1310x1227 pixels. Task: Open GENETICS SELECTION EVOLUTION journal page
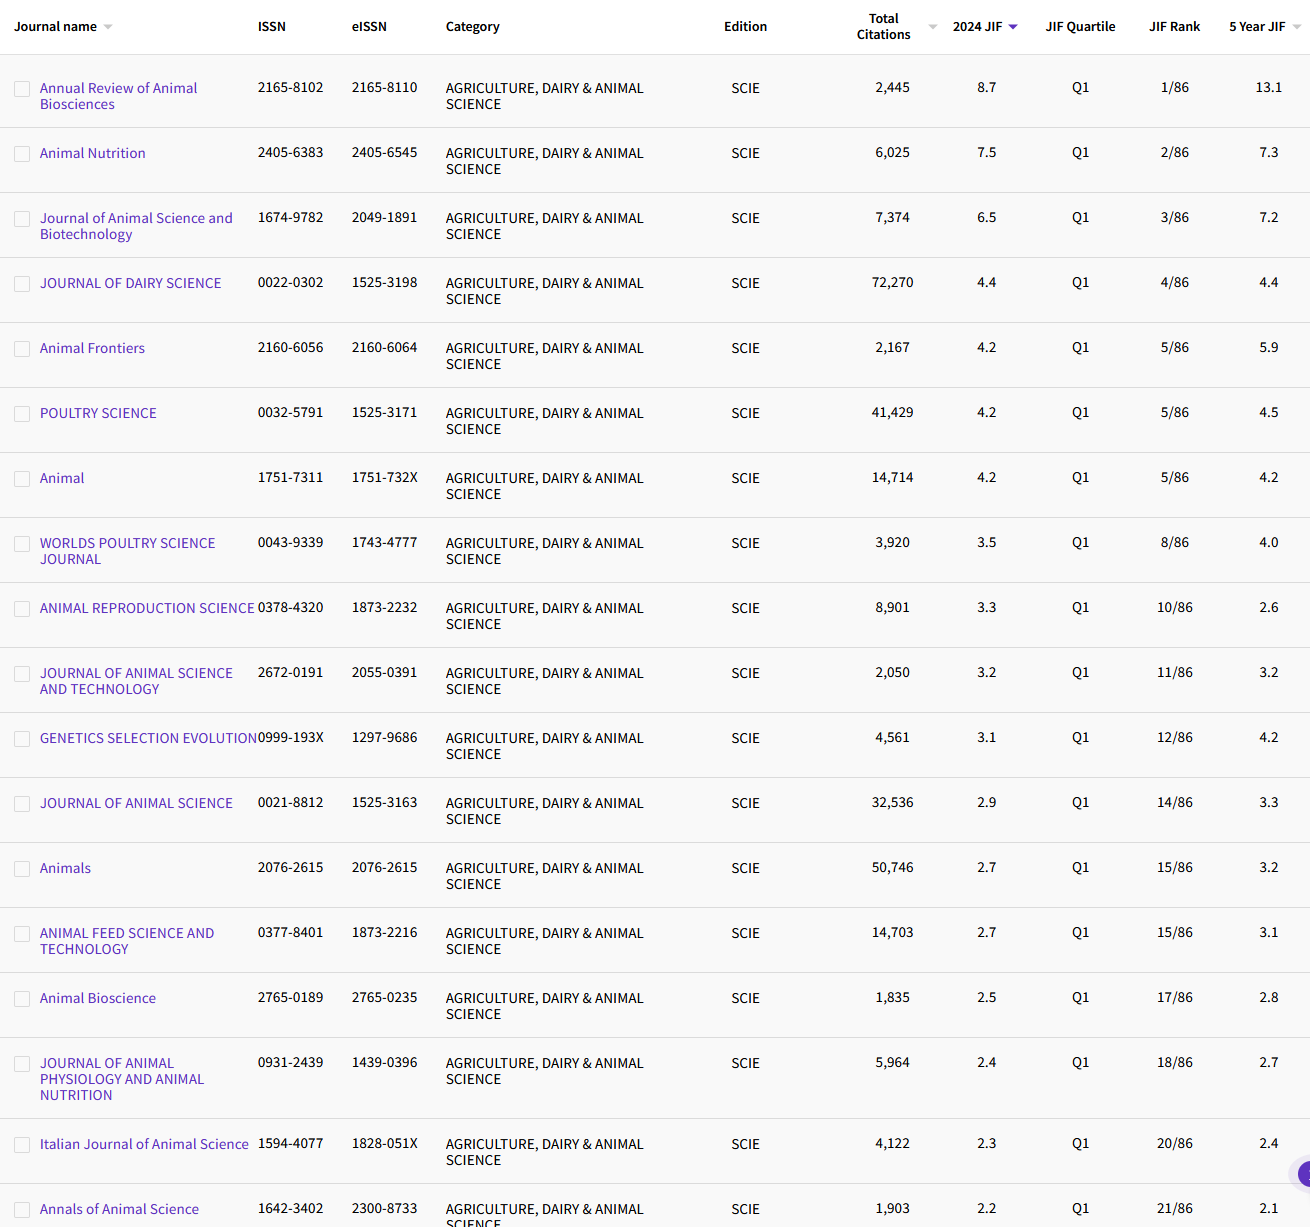click(148, 738)
